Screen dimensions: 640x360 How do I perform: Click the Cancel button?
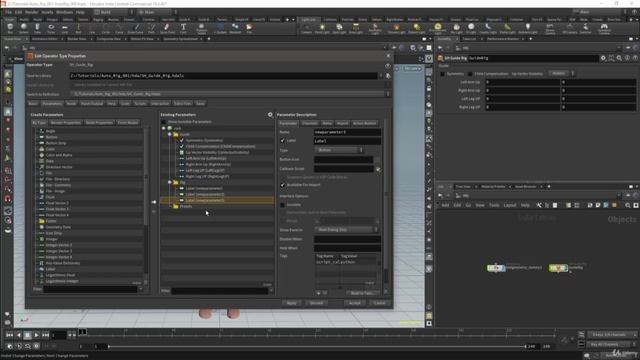(x=380, y=303)
